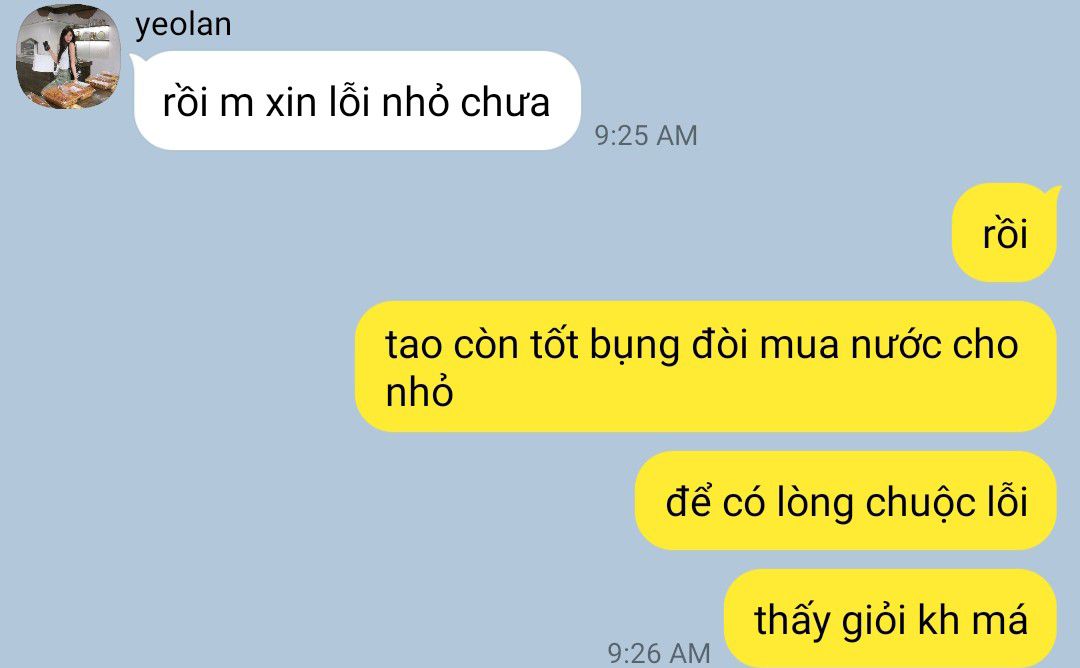Tap the tail of yeolan's white bubble

pos(136,62)
